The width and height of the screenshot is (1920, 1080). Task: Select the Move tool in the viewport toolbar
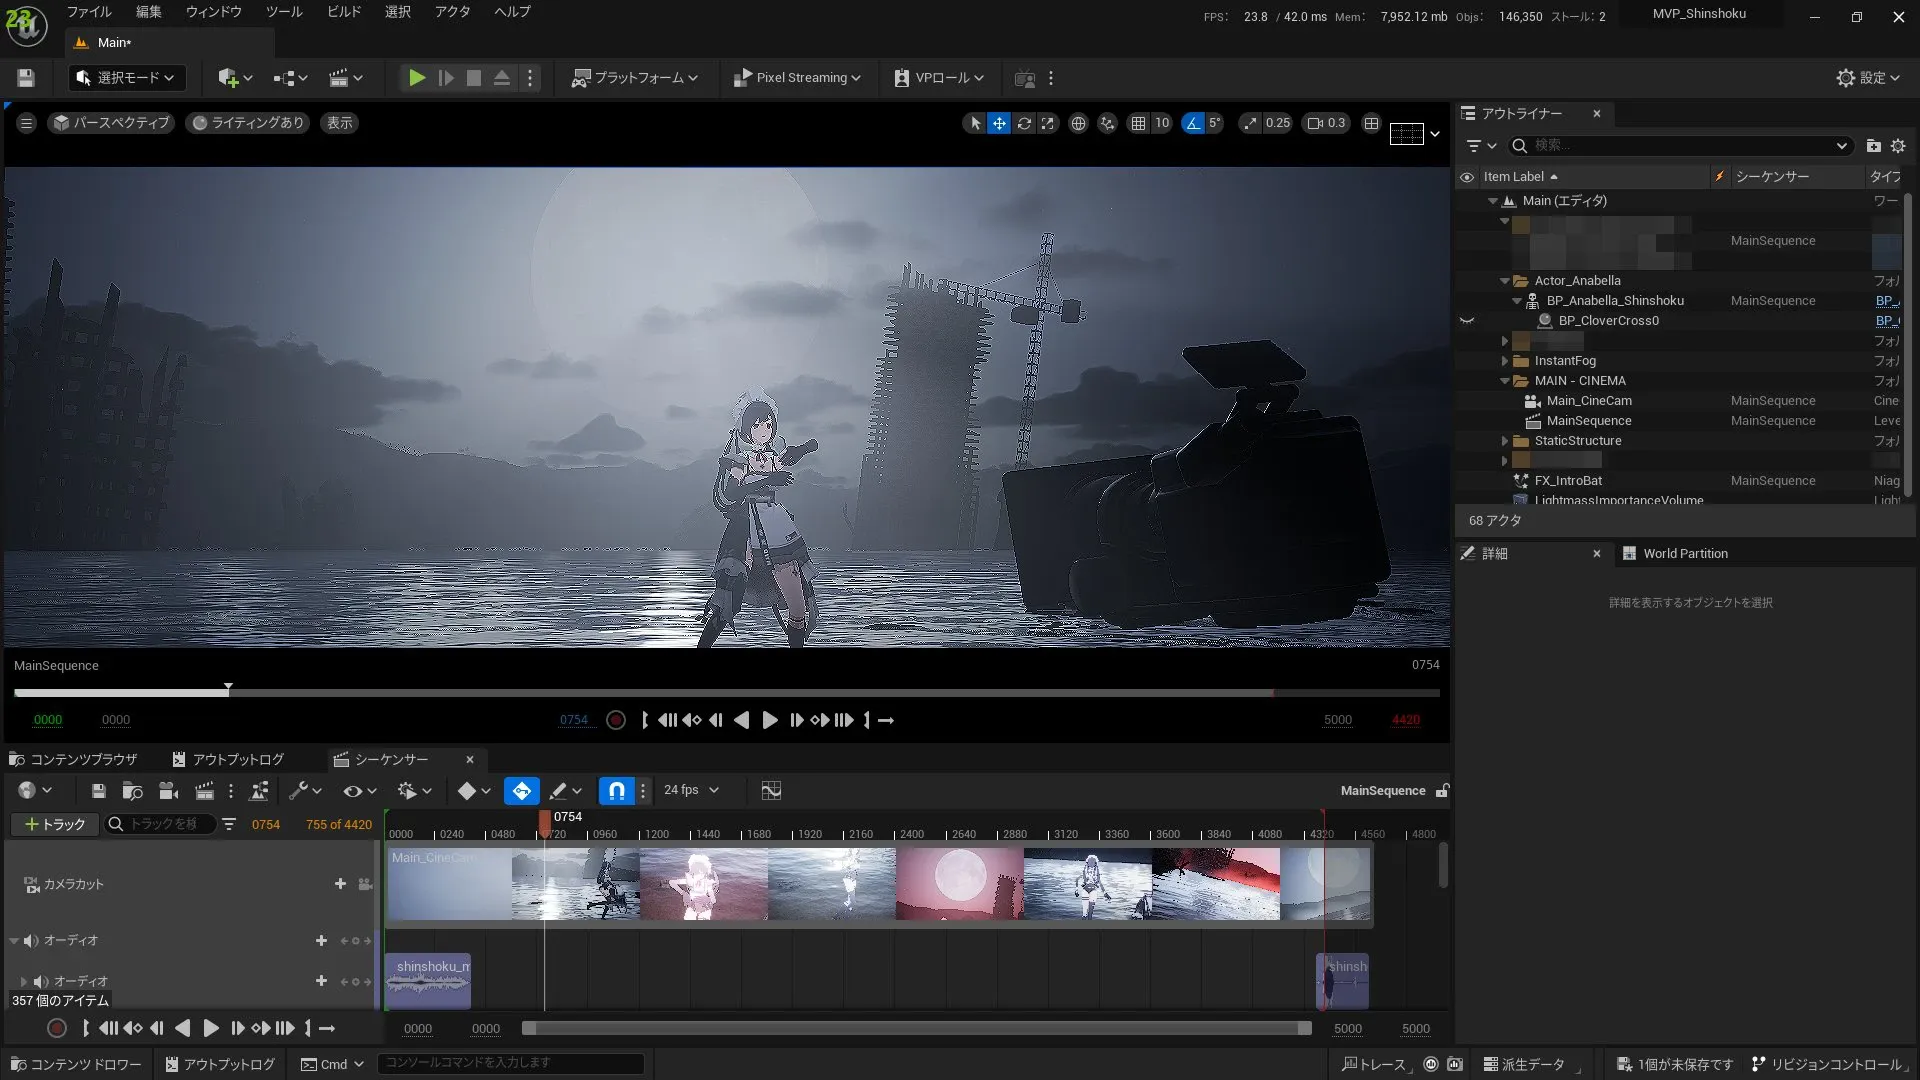[999, 122]
